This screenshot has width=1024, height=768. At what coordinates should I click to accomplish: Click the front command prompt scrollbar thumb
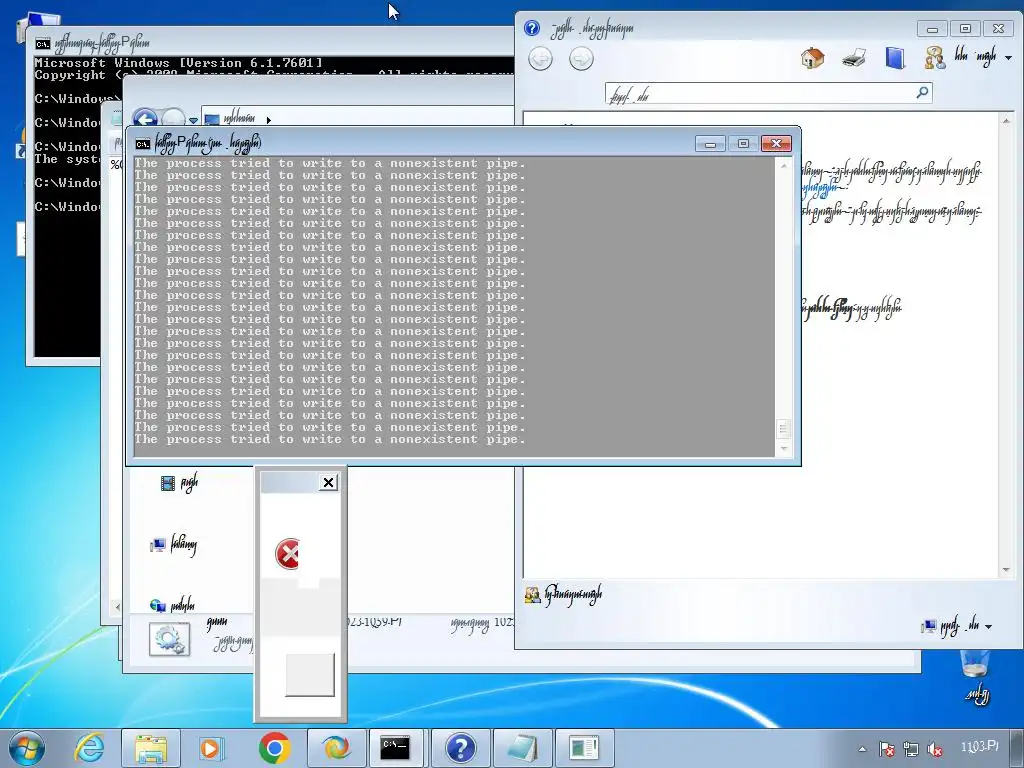point(784,429)
